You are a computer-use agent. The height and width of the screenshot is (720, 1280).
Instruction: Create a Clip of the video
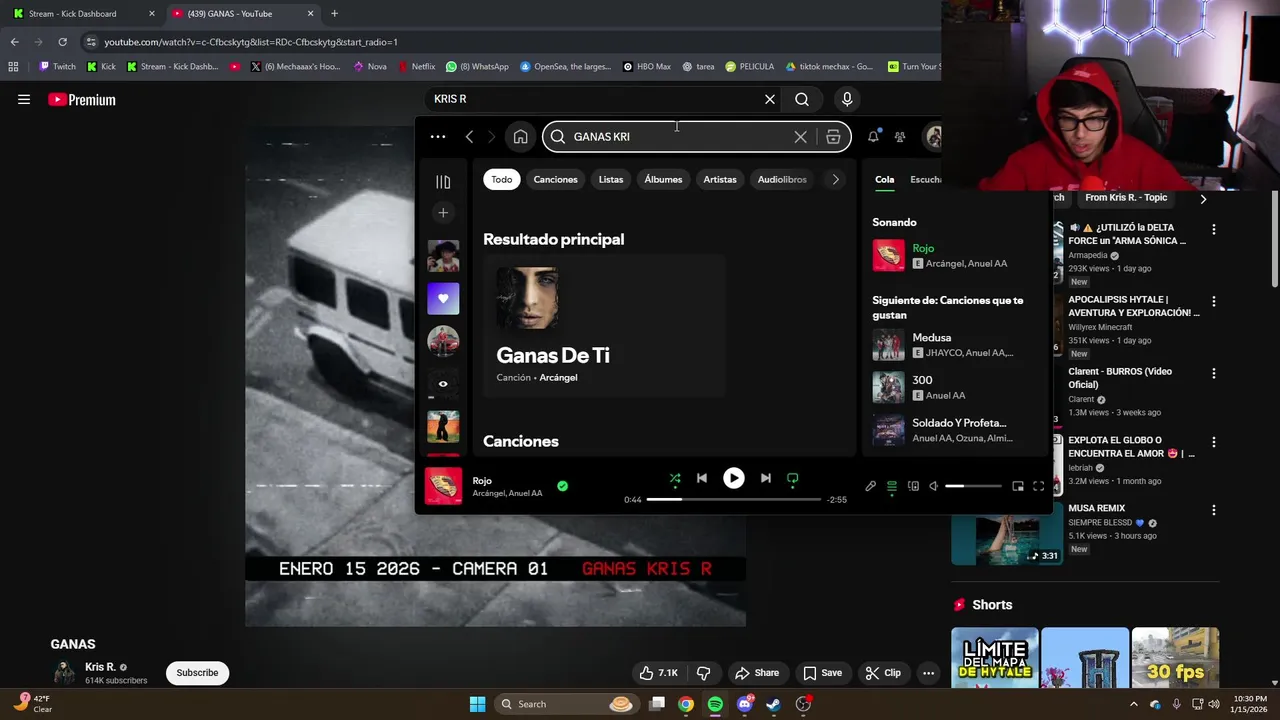(x=883, y=673)
